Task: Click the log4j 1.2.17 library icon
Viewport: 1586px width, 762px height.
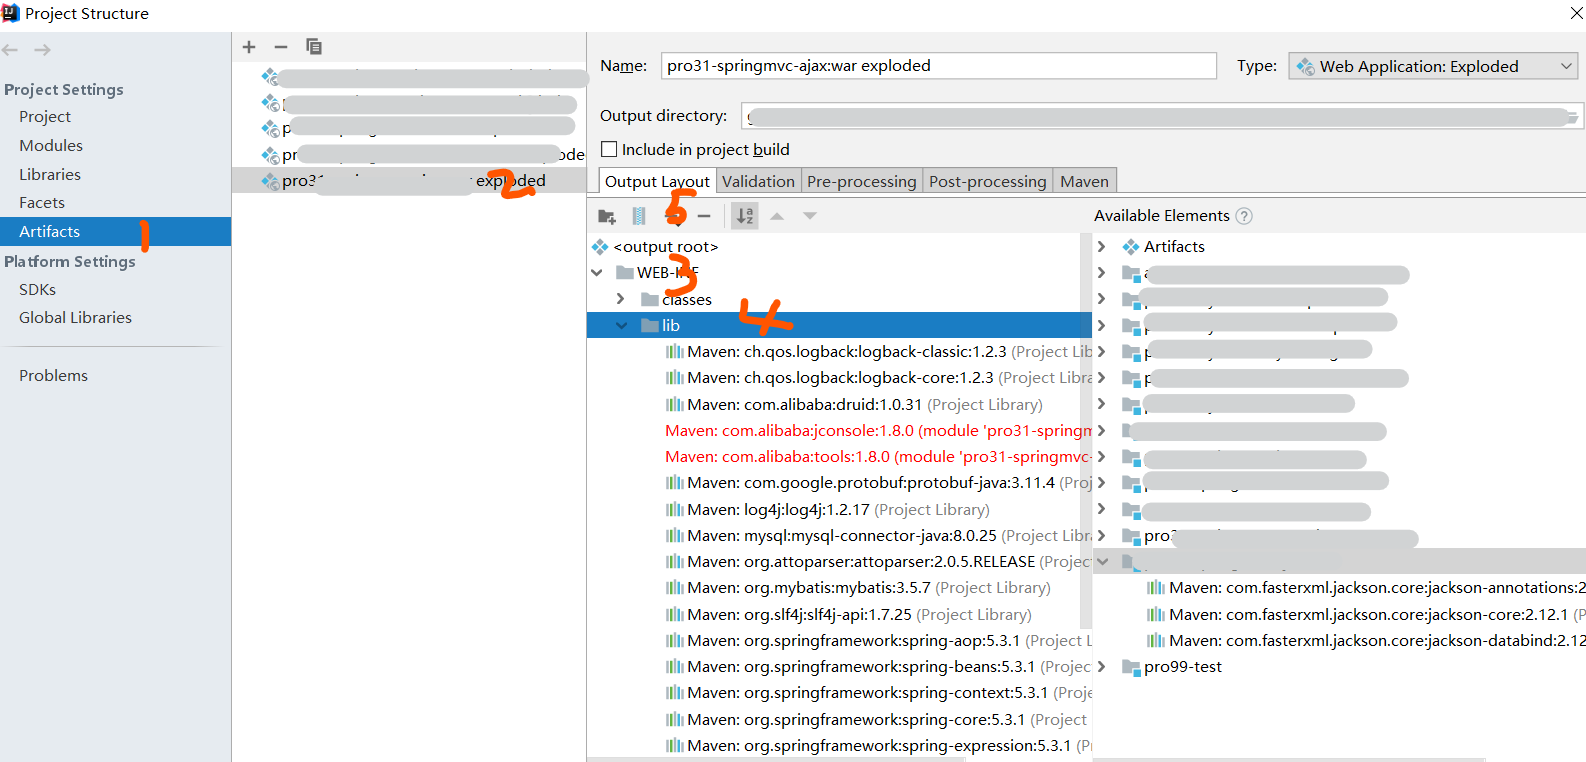Action: pos(675,509)
